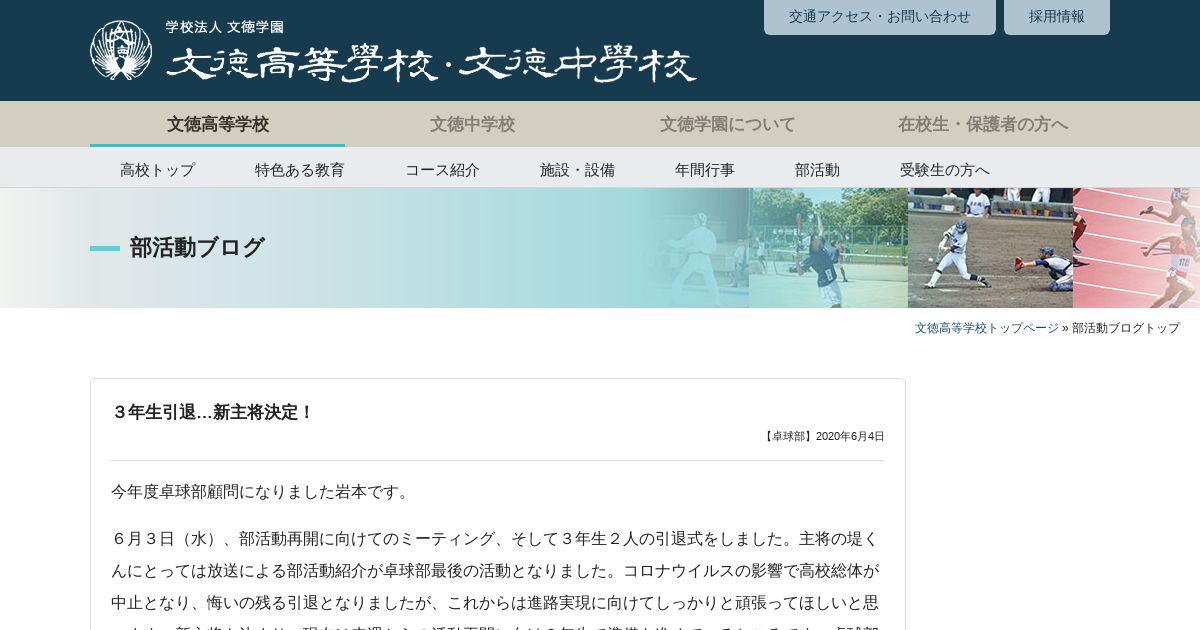This screenshot has height=630, width=1200.
Task: Click baseball batter photo in banner
Action: pyautogui.click(x=990, y=248)
